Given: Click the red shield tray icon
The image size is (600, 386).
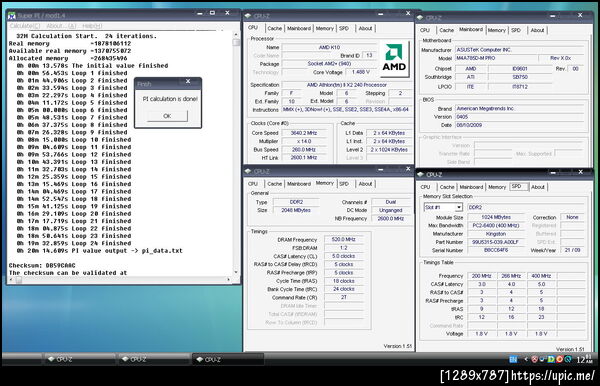Looking at the screenshot, I should (534, 359).
